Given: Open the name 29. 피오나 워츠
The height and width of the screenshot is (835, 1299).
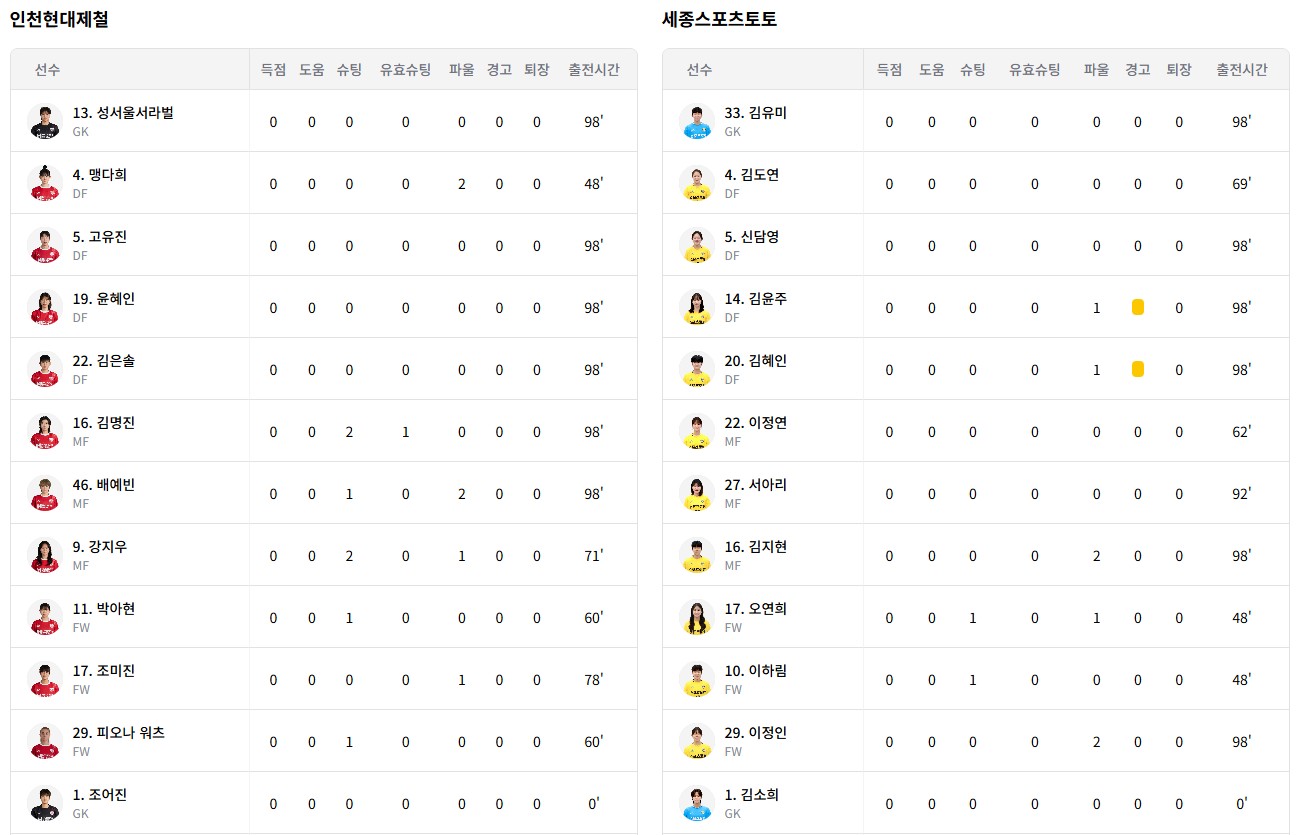Looking at the screenshot, I should click(x=119, y=733).
